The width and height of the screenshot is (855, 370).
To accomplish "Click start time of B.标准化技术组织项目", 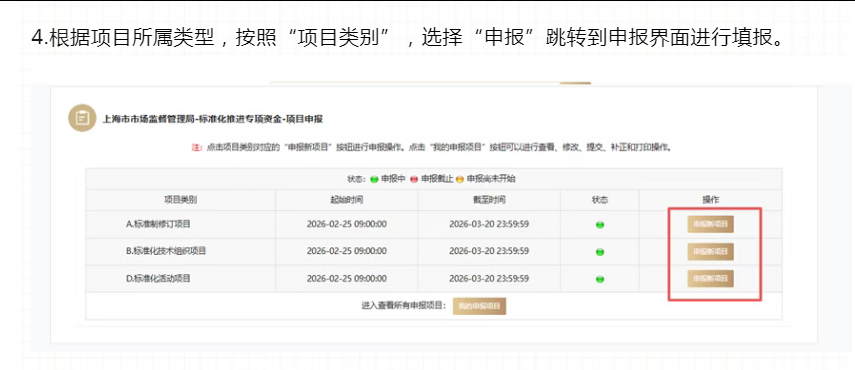I will (x=347, y=251).
